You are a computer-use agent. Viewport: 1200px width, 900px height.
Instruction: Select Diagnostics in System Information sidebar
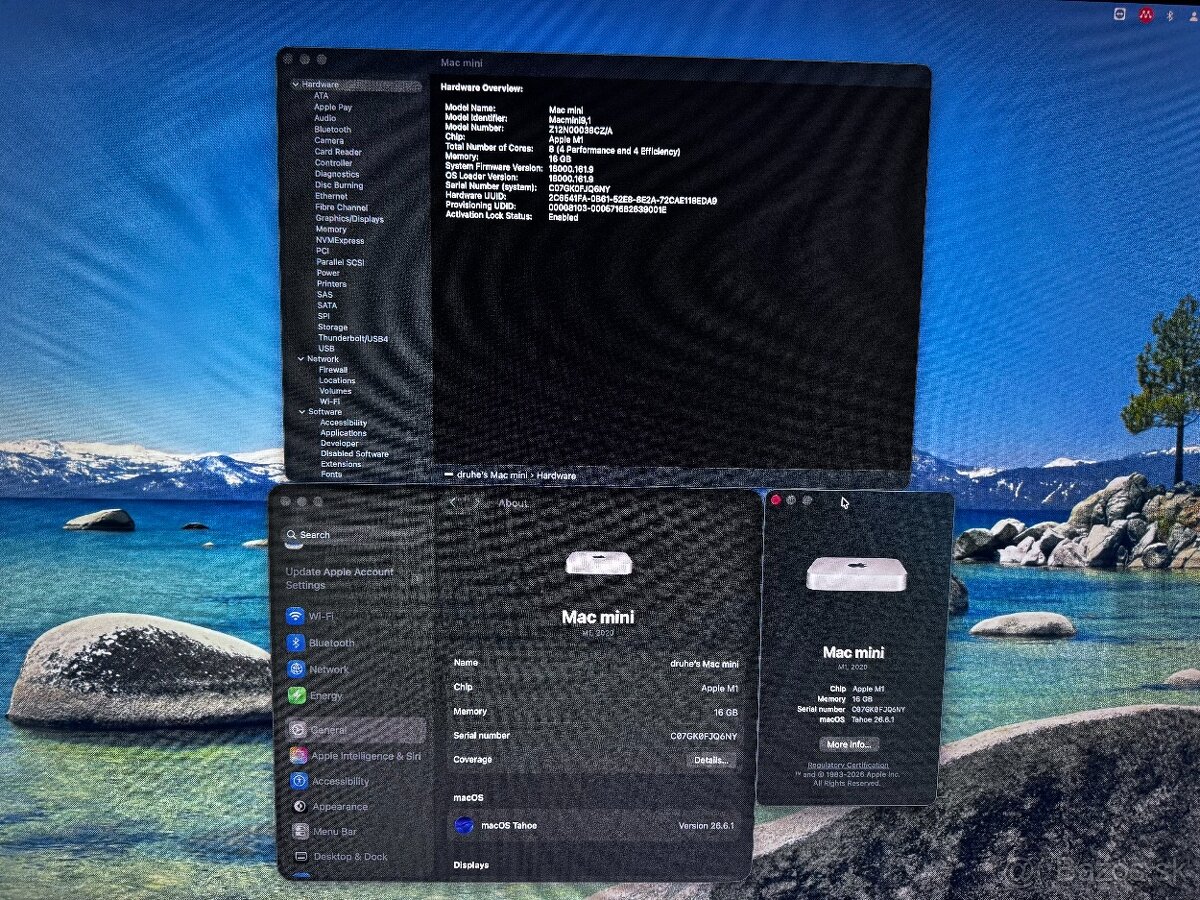337,174
